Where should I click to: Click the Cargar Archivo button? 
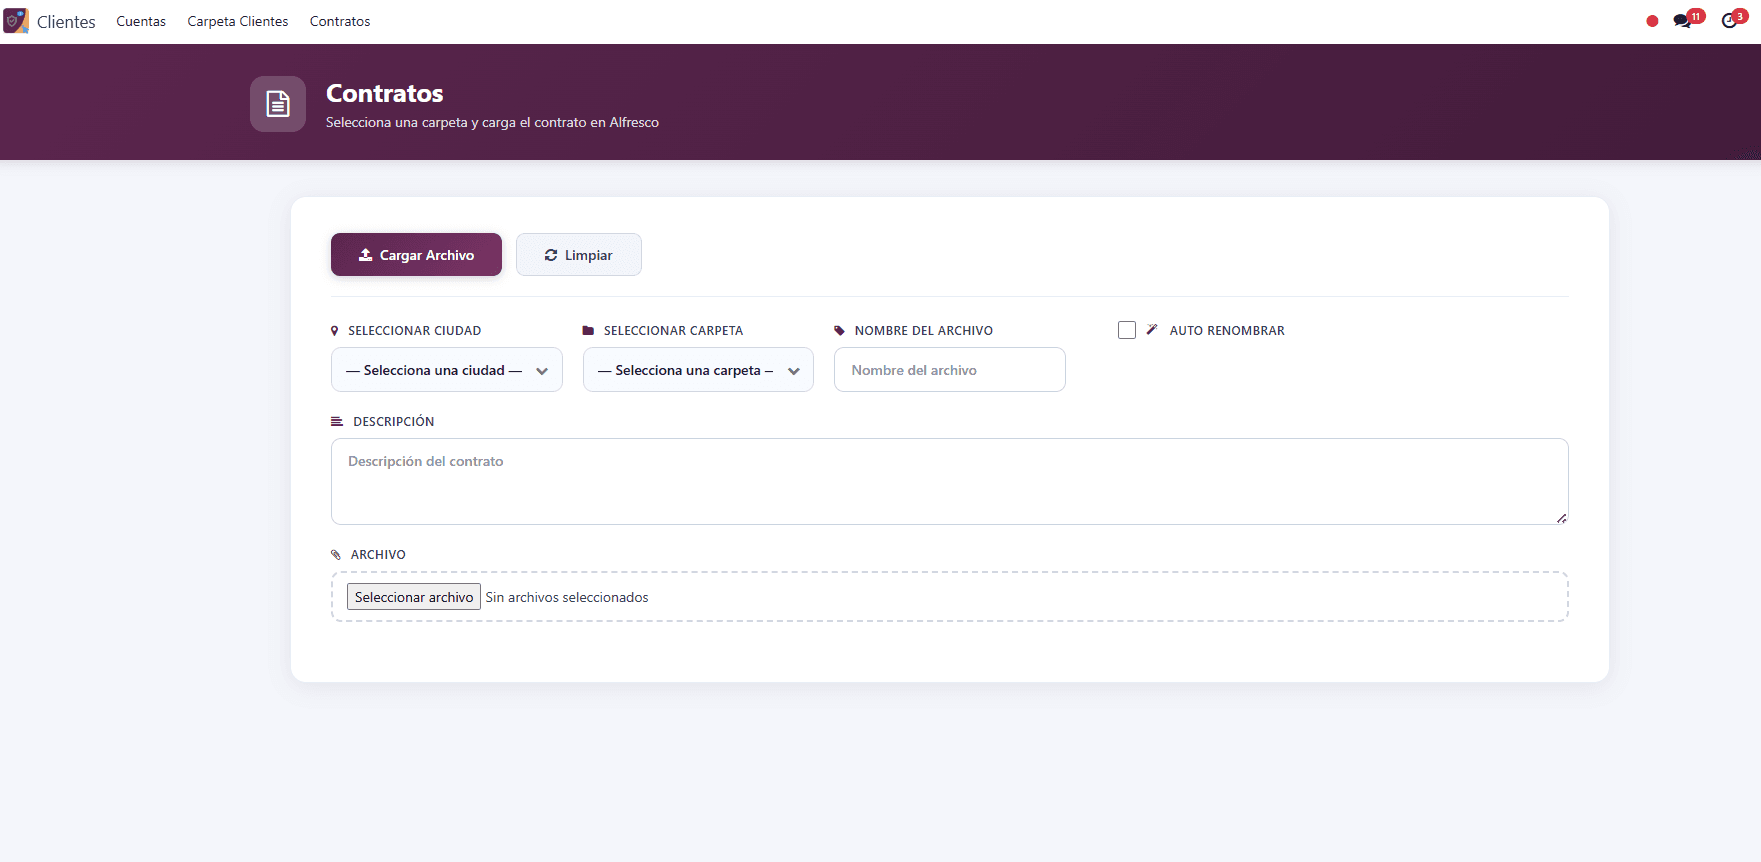click(x=416, y=255)
